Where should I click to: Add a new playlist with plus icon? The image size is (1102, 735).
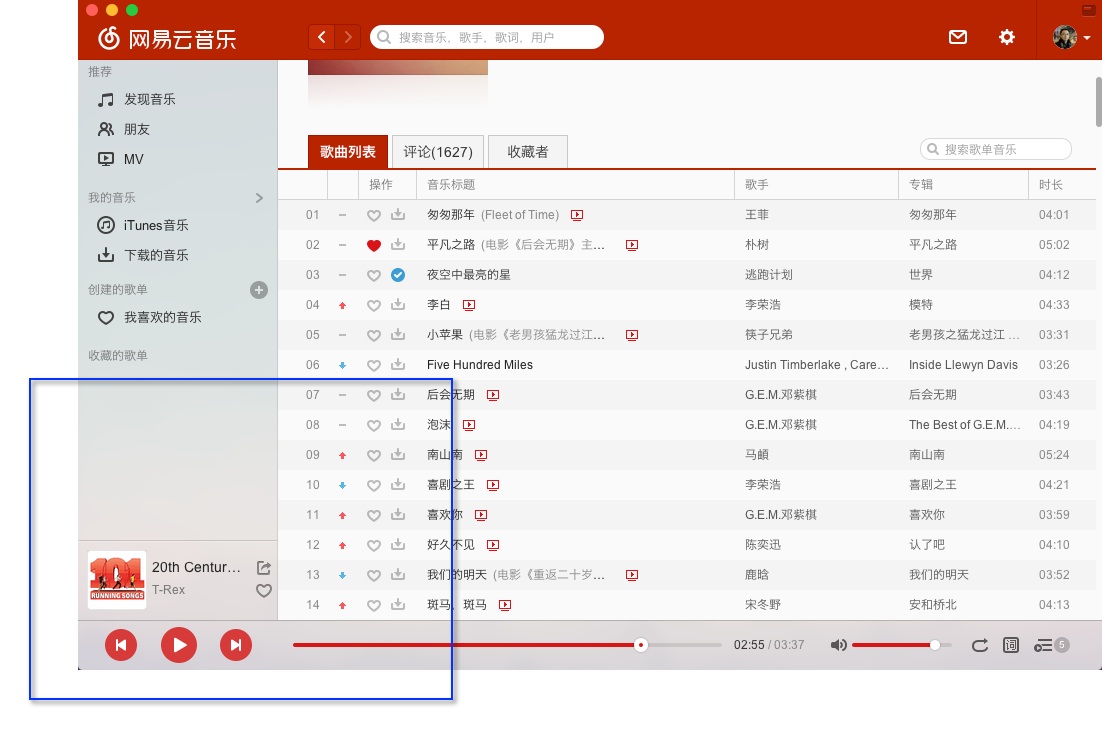259,290
